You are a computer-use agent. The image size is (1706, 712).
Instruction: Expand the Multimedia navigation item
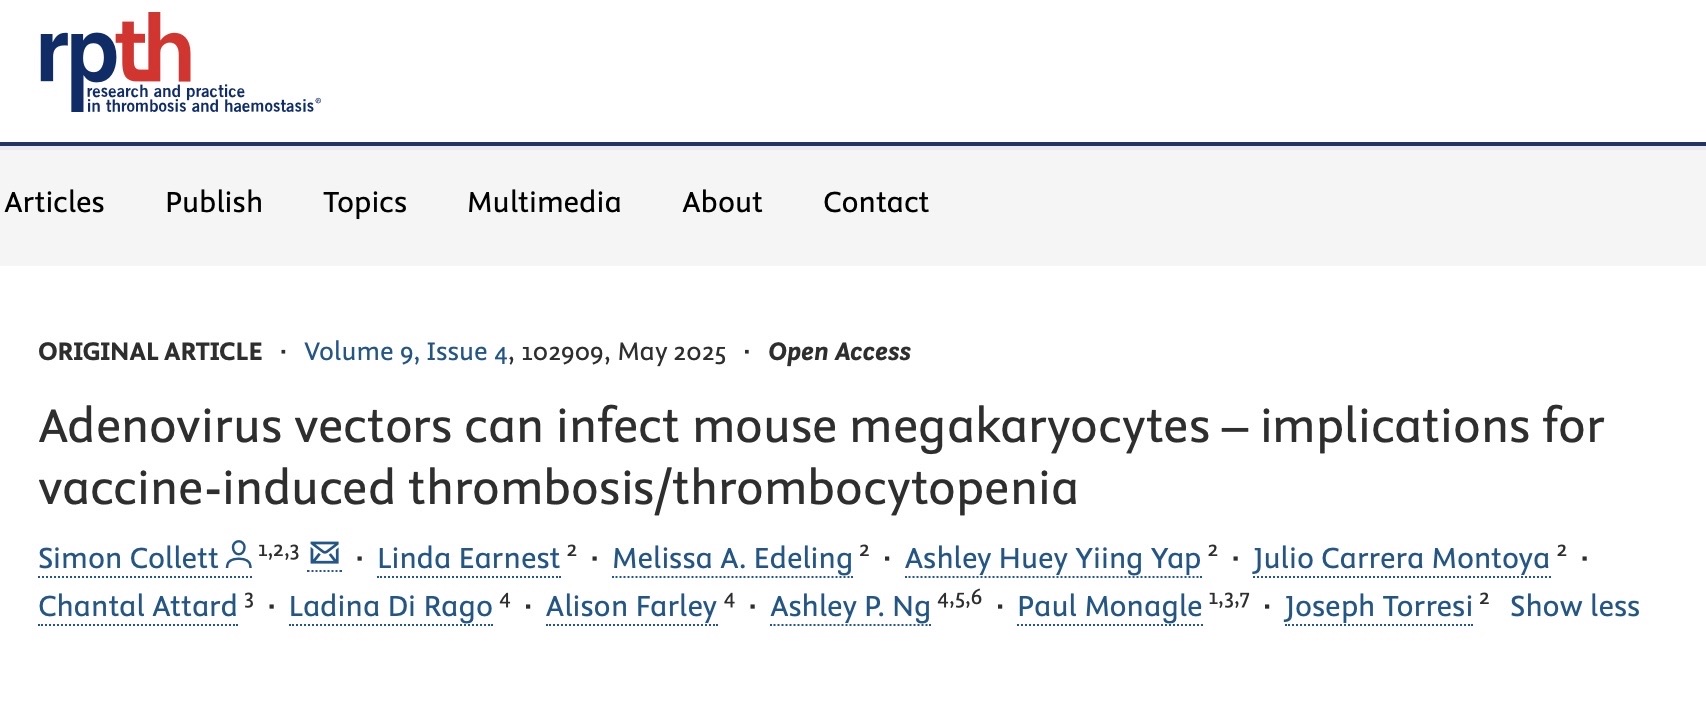pos(544,202)
